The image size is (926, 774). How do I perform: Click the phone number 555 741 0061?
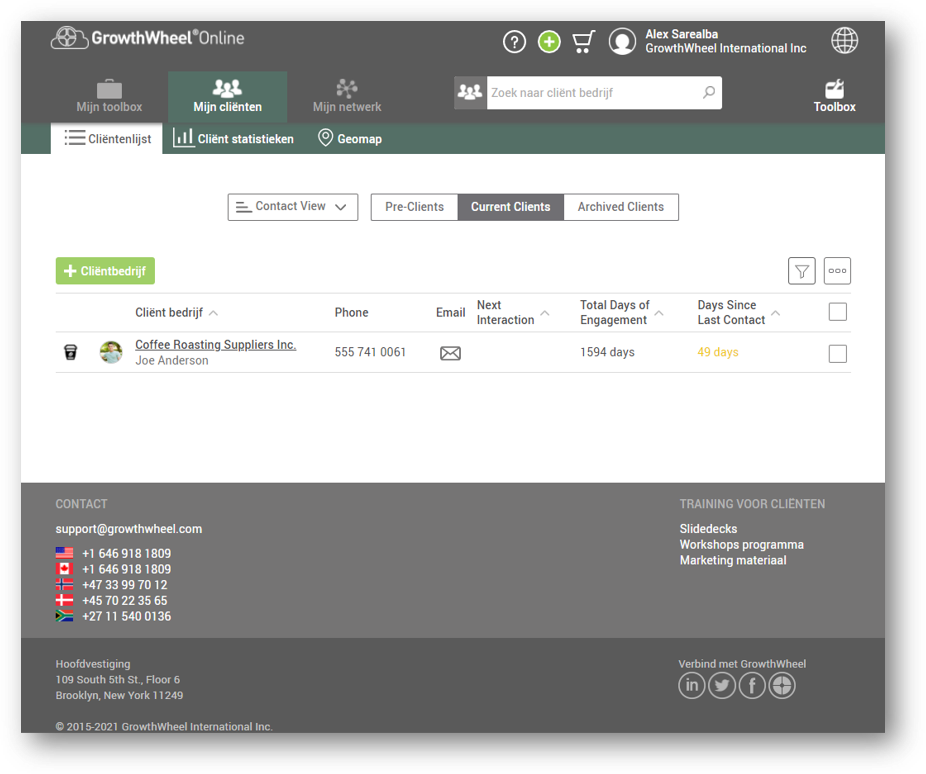pyautogui.click(x=370, y=352)
